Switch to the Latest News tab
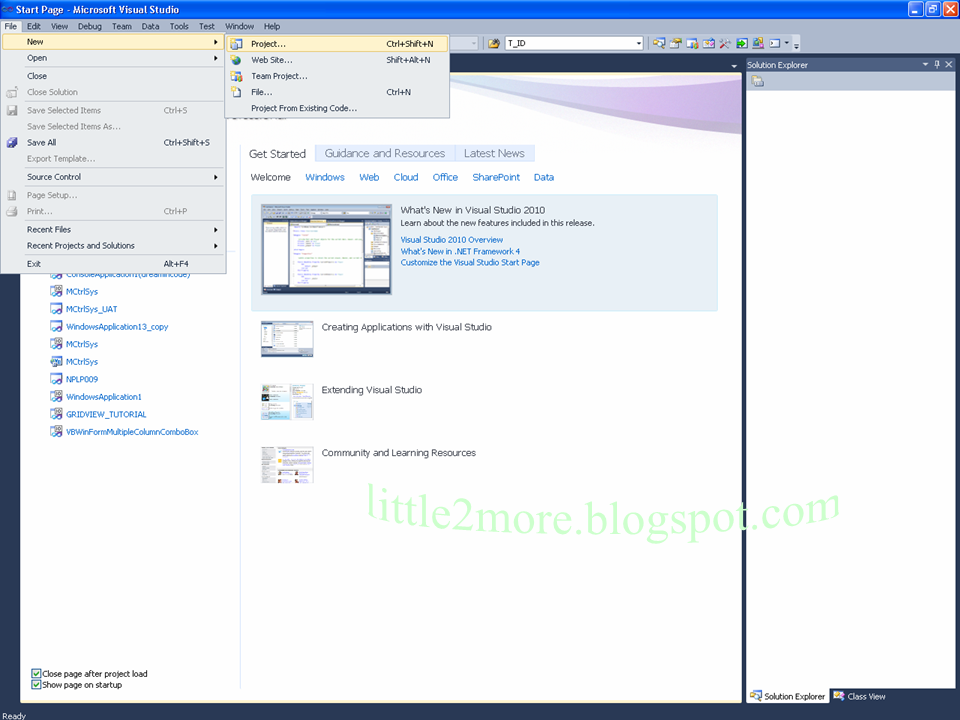The image size is (960, 720). pyautogui.click(x=494, y=153)
